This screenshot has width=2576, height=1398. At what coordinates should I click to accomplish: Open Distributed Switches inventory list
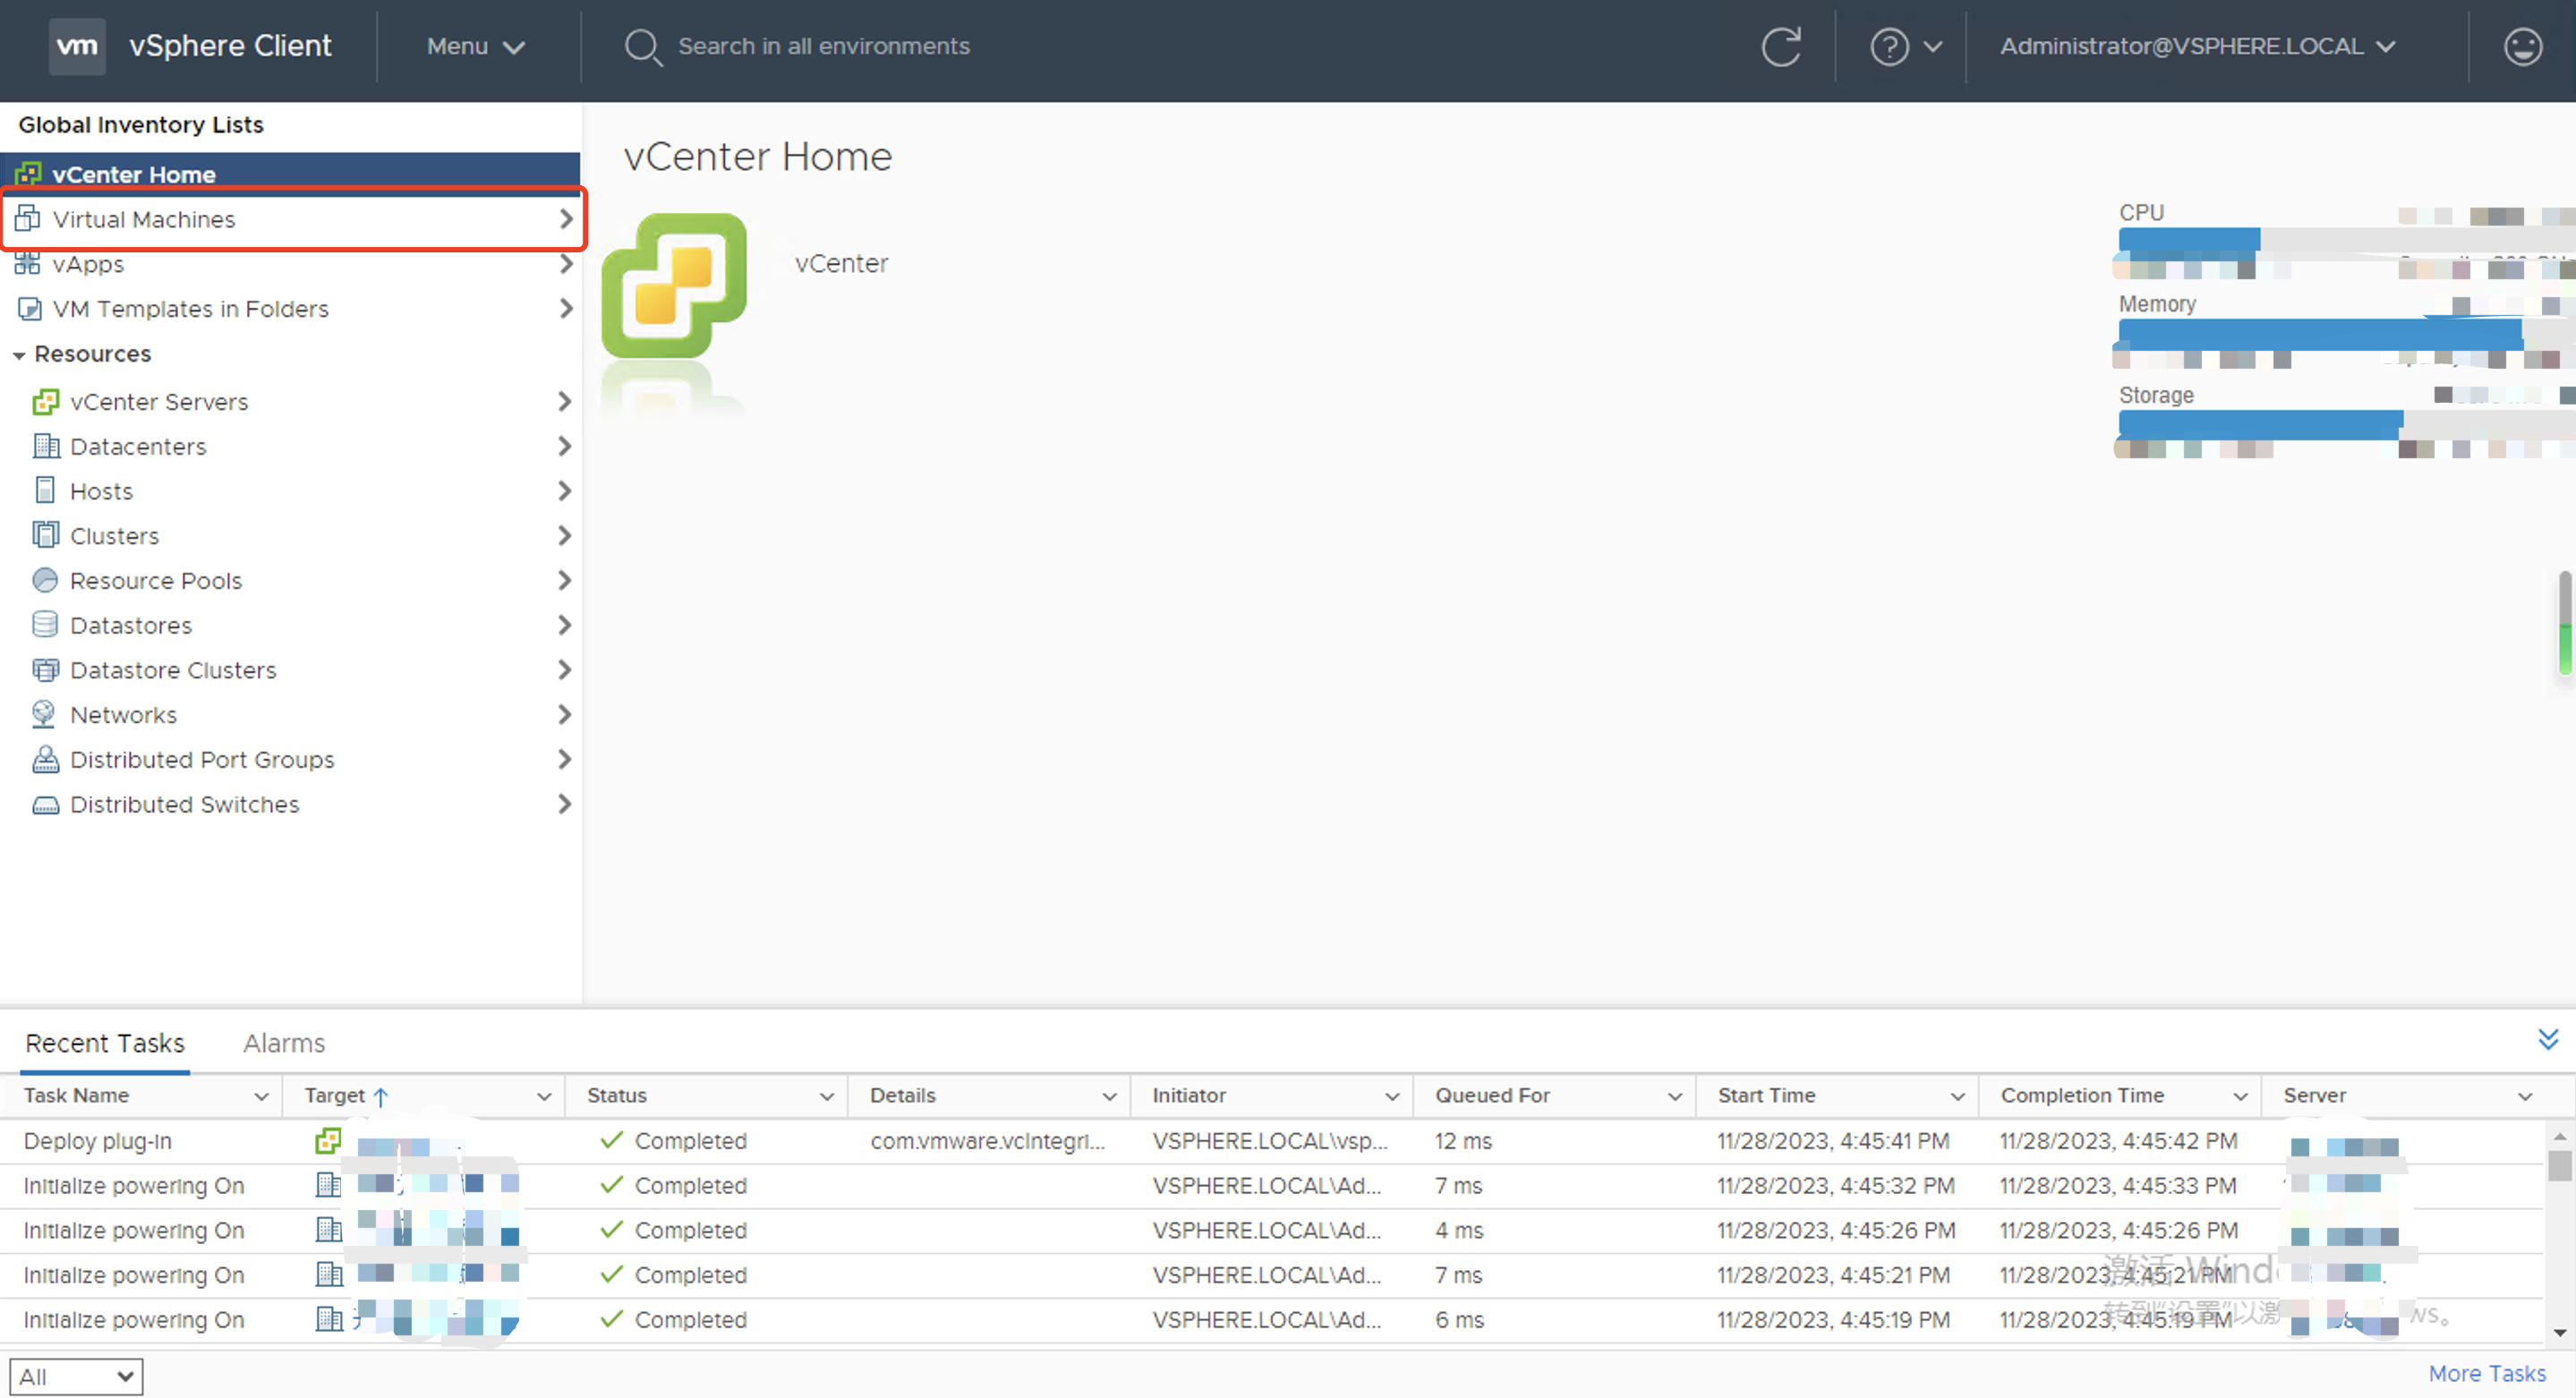(x=290, y=805)
